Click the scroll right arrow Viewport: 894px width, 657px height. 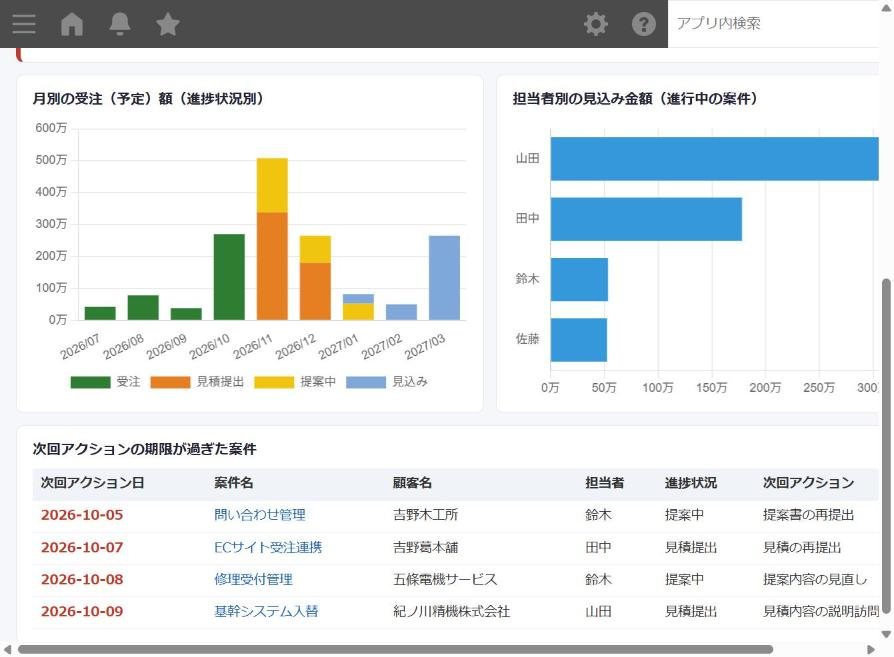coord(871,650)
